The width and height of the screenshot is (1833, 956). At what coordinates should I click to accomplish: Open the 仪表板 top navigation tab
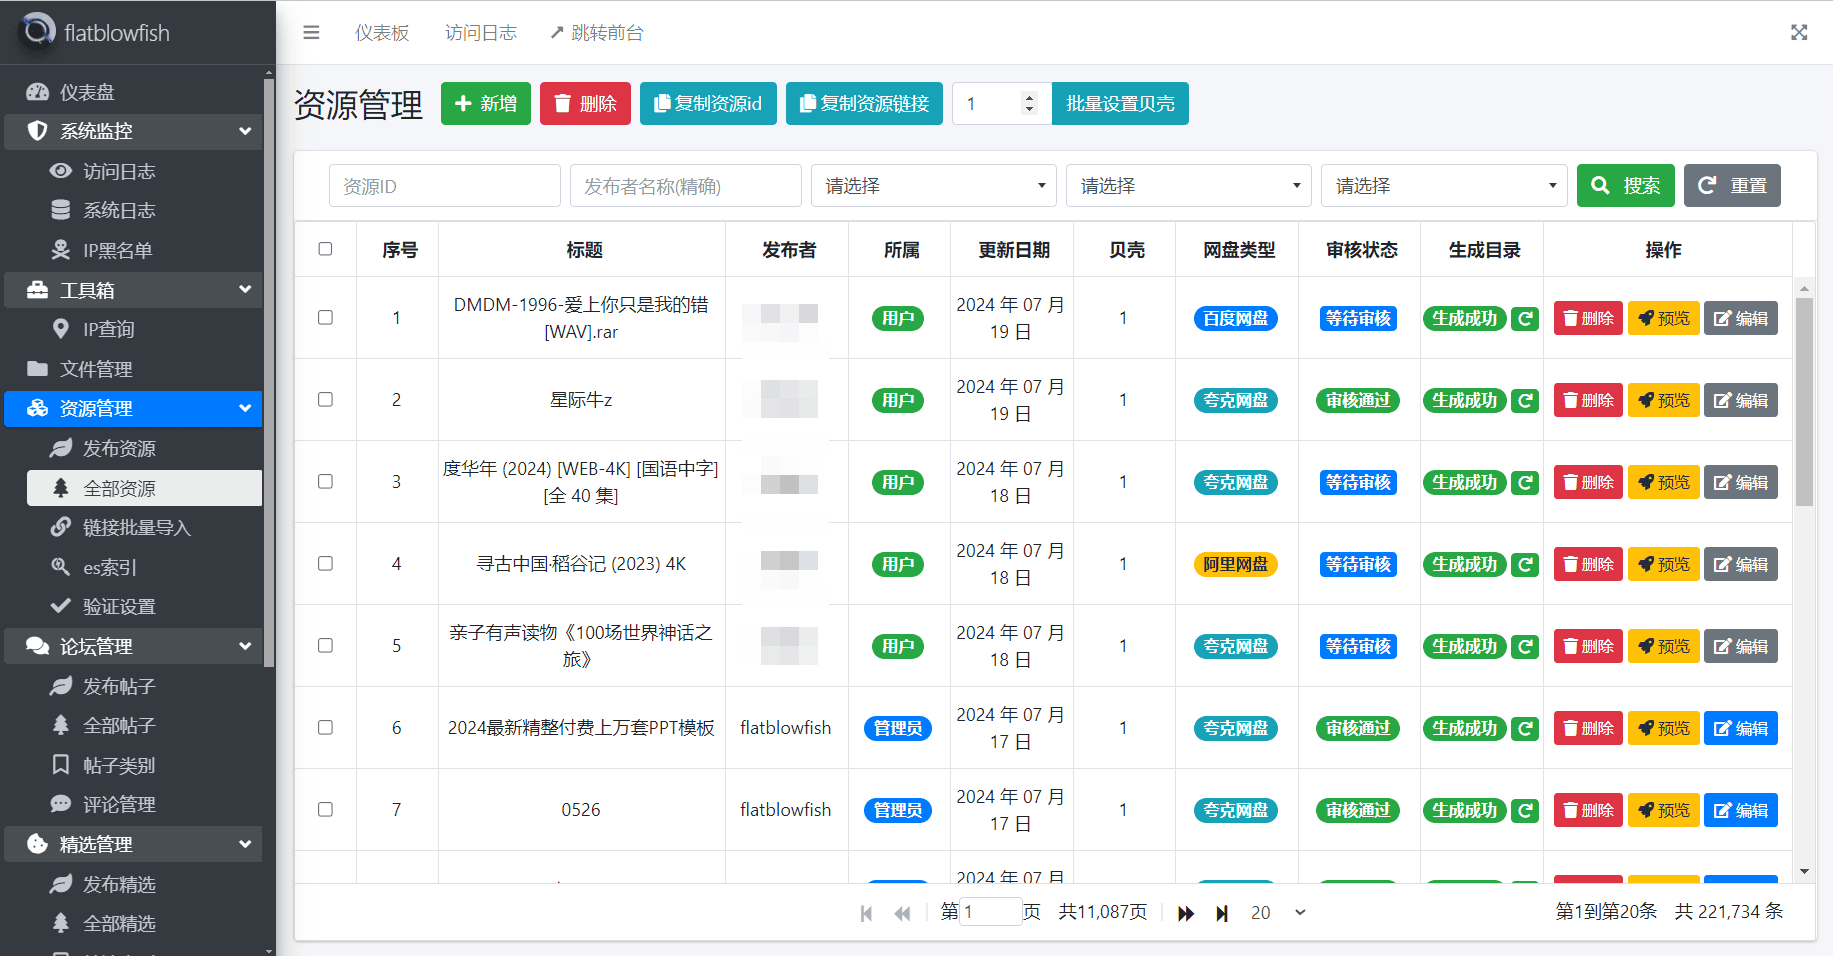(382, 33)
